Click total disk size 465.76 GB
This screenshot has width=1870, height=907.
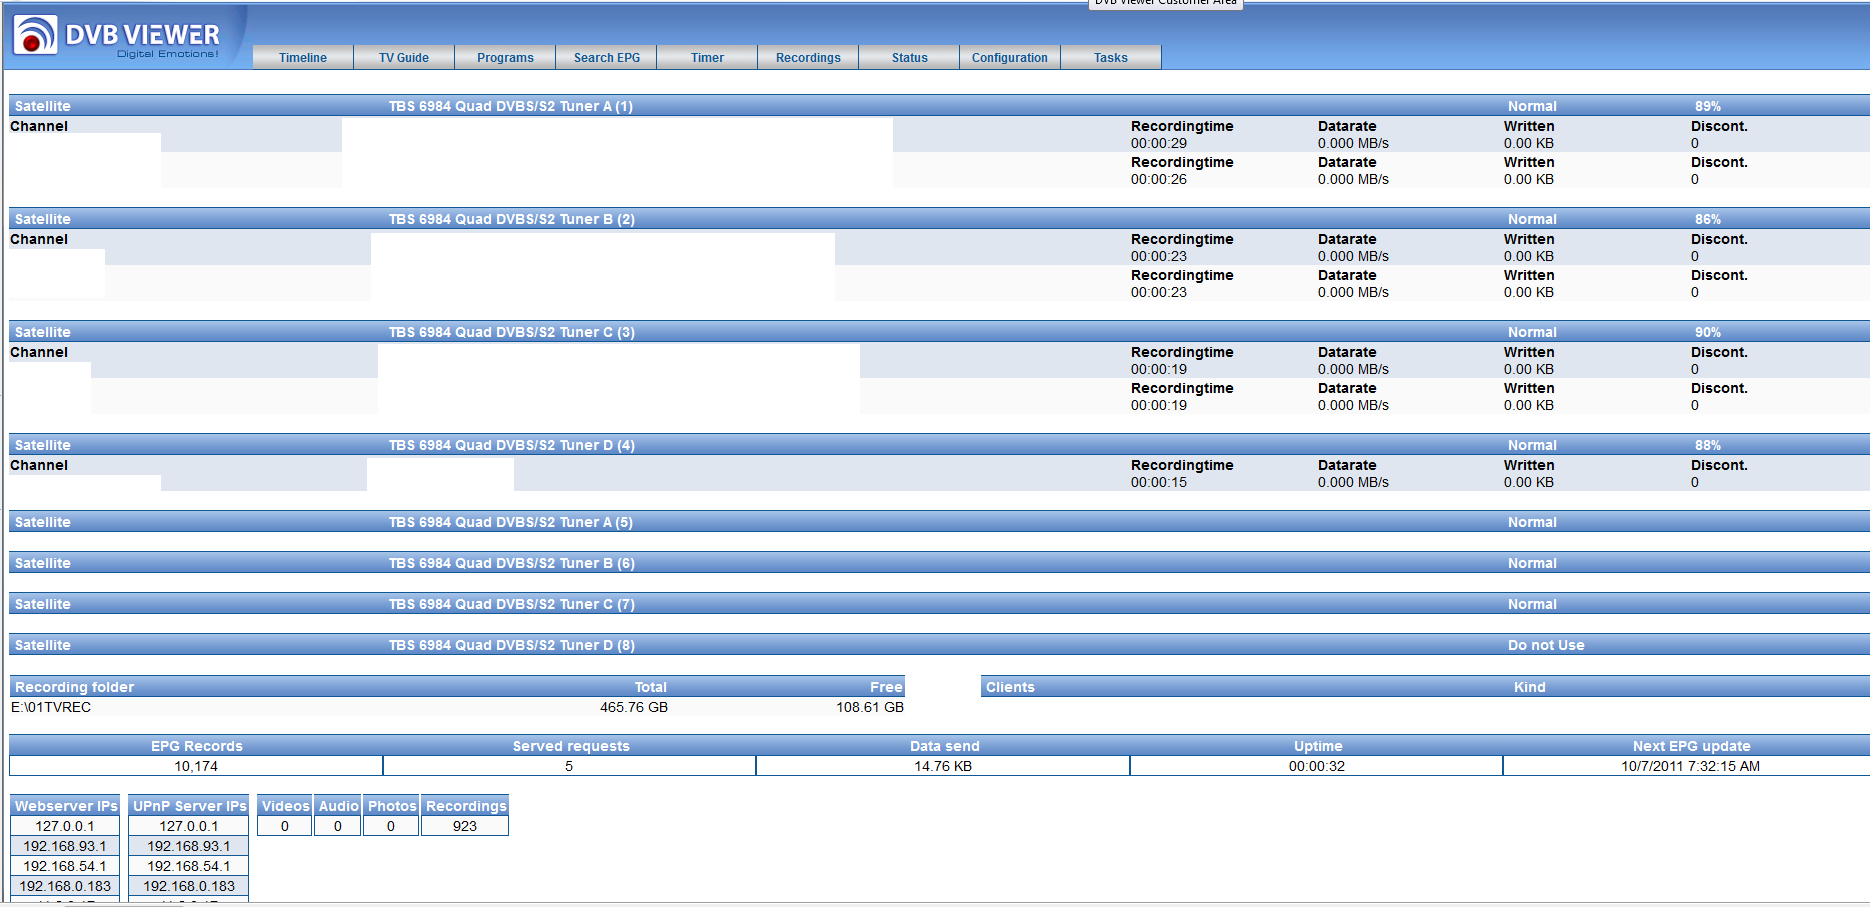coord(634,707)
